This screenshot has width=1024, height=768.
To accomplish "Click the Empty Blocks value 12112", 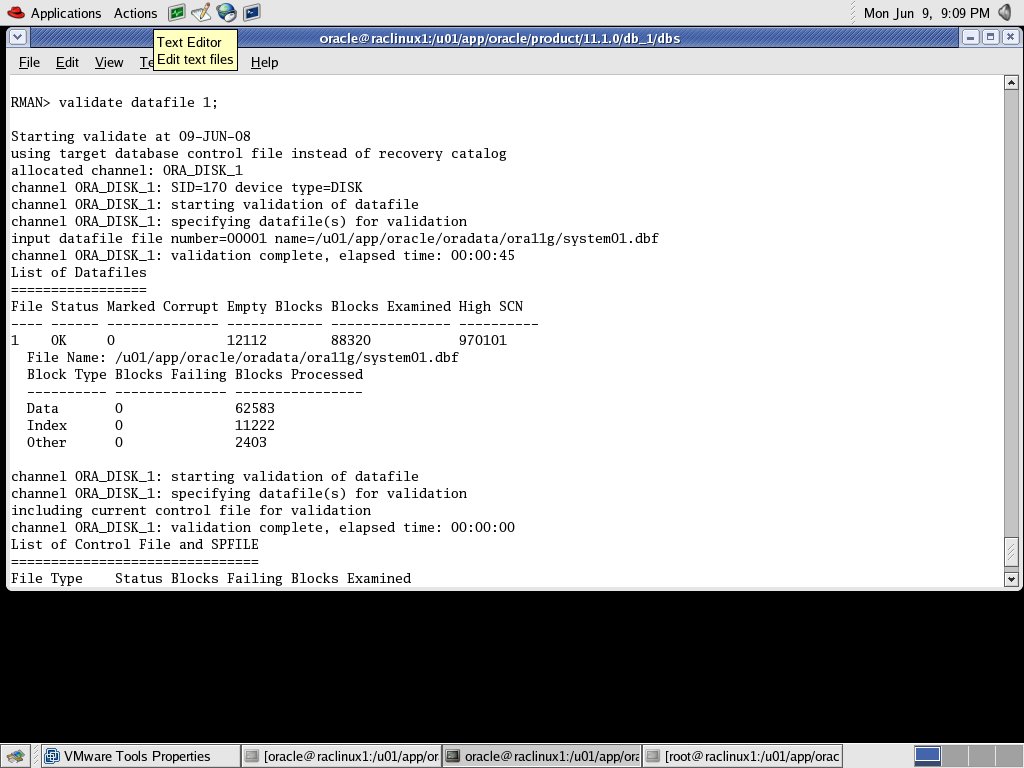I will click(246, 340).
